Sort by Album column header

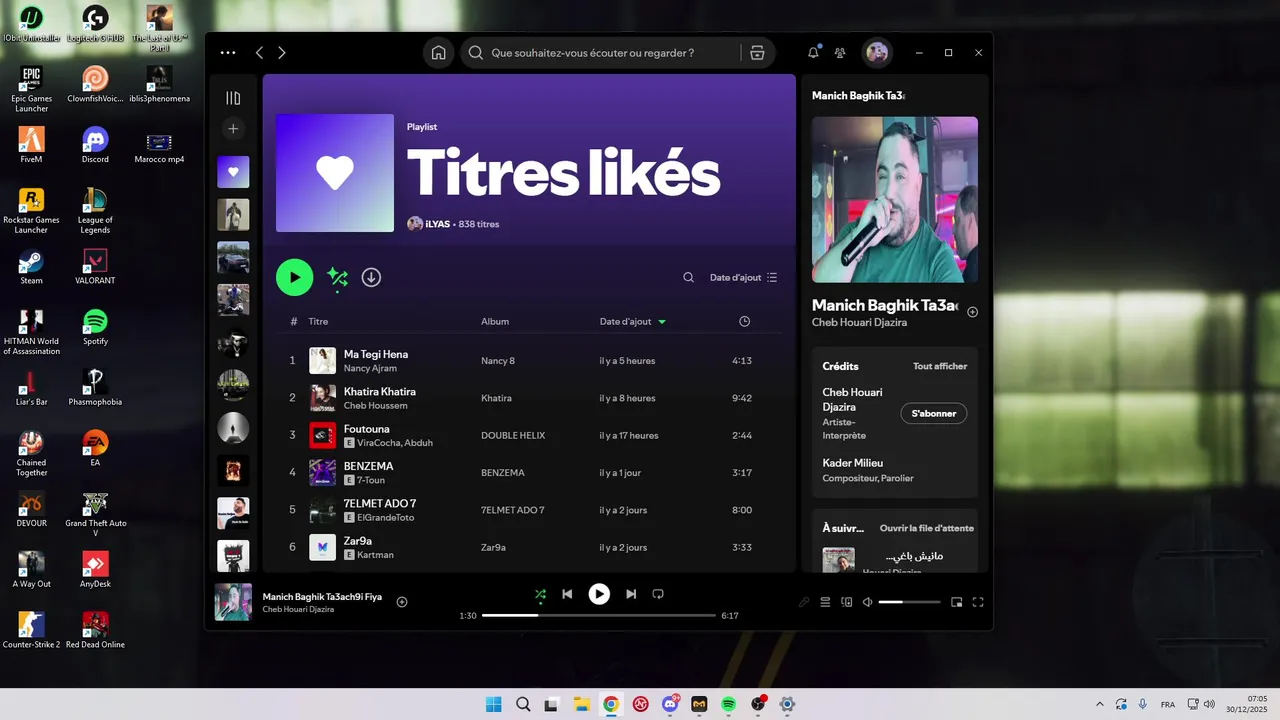click(495, 322)
